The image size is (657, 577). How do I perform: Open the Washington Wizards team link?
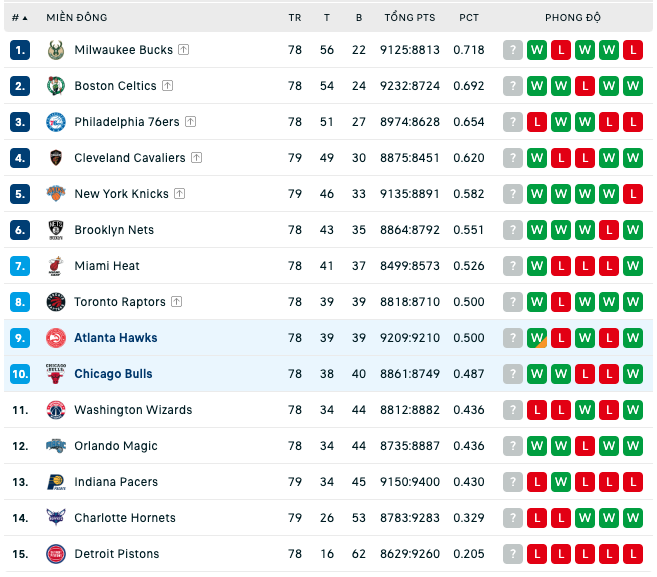point(133,410)
